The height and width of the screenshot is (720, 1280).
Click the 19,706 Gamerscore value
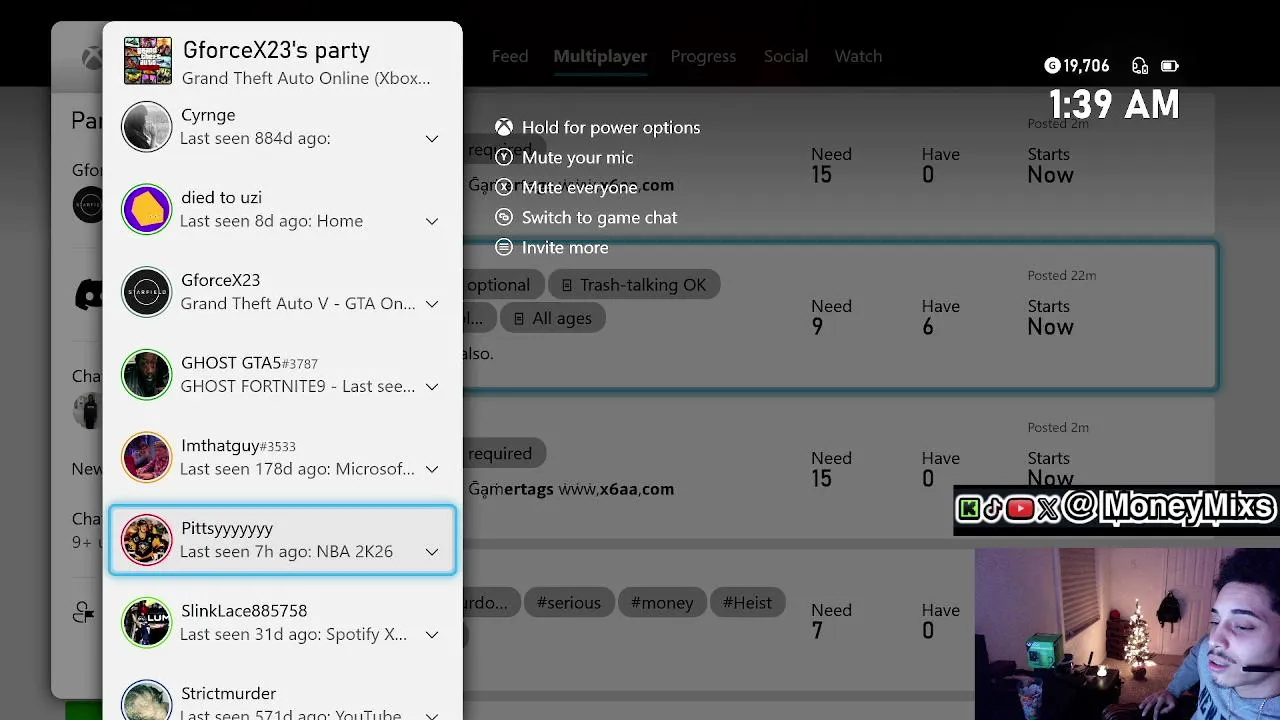(x=1086, y=66)
